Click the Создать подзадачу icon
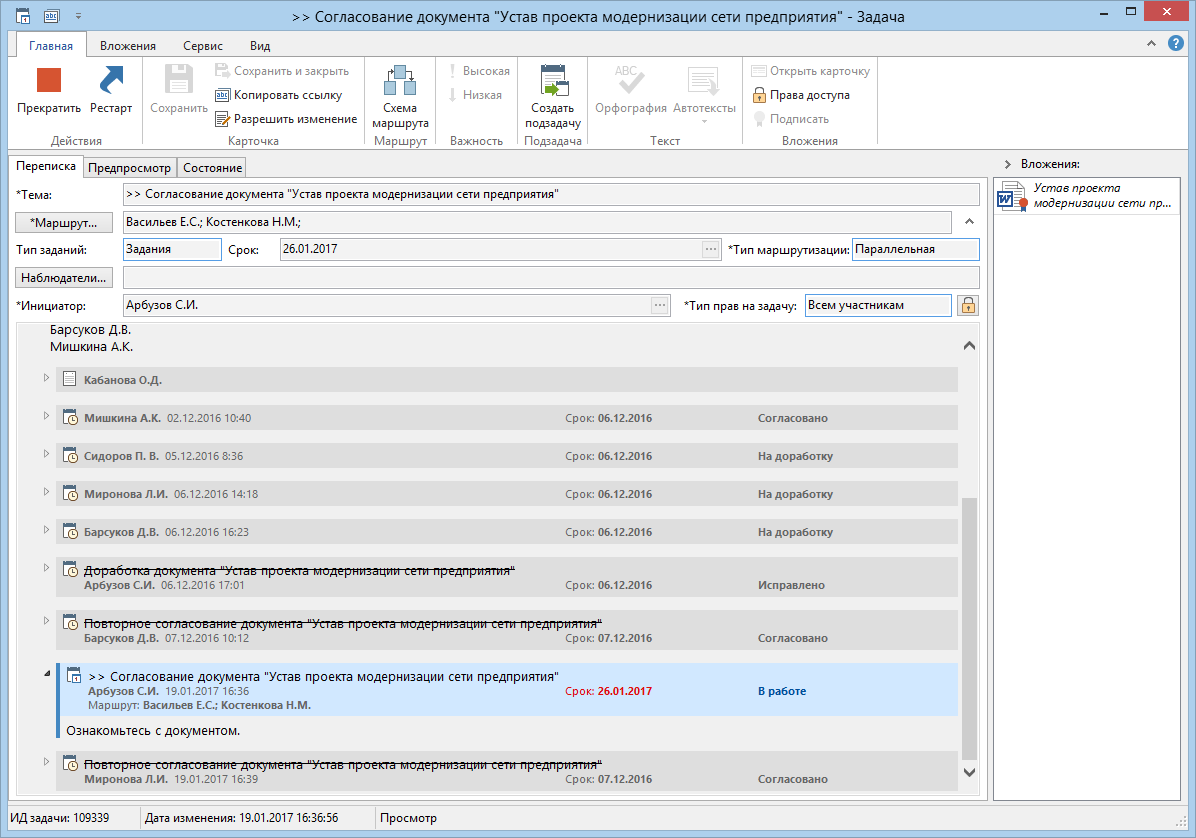The width and height of the screenshot is (1196, 838). coord(553,81)
